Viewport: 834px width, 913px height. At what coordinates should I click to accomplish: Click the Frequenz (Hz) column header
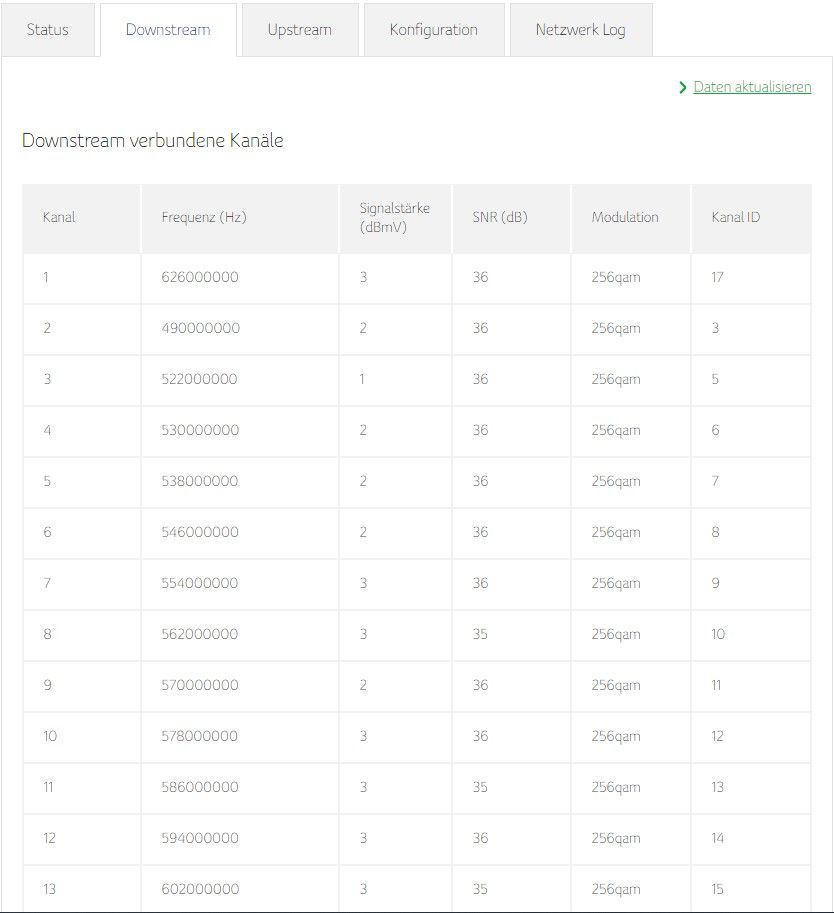[x=203, y=217]
